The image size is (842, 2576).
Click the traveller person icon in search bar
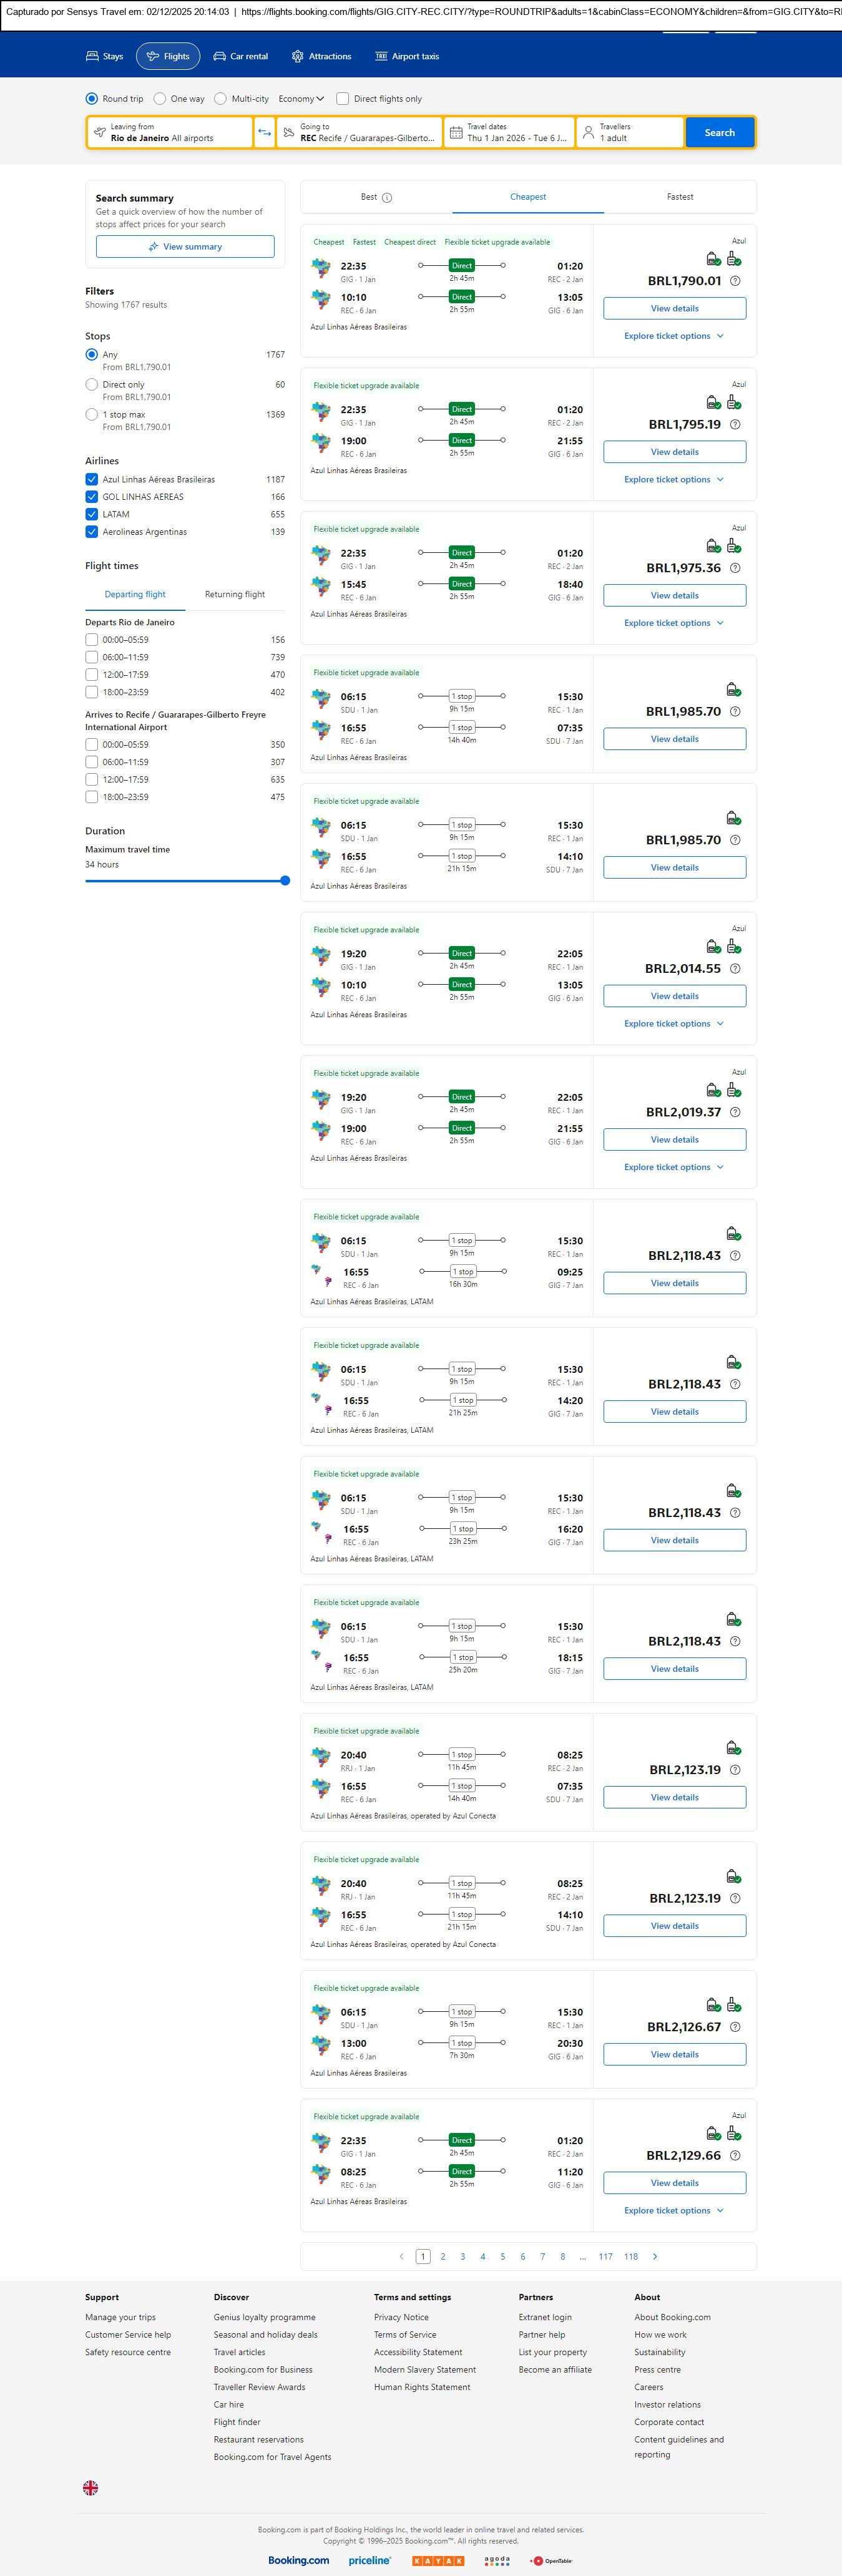click(x=588, y=133)
